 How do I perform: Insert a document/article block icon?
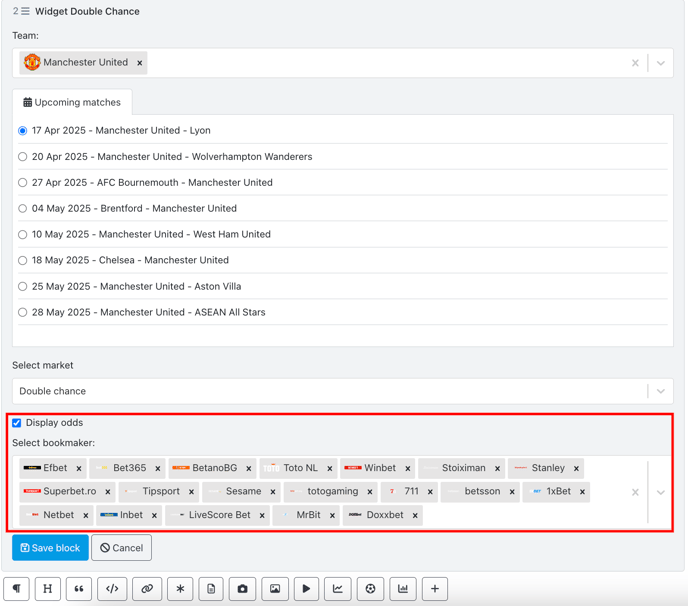pos(211,588)
